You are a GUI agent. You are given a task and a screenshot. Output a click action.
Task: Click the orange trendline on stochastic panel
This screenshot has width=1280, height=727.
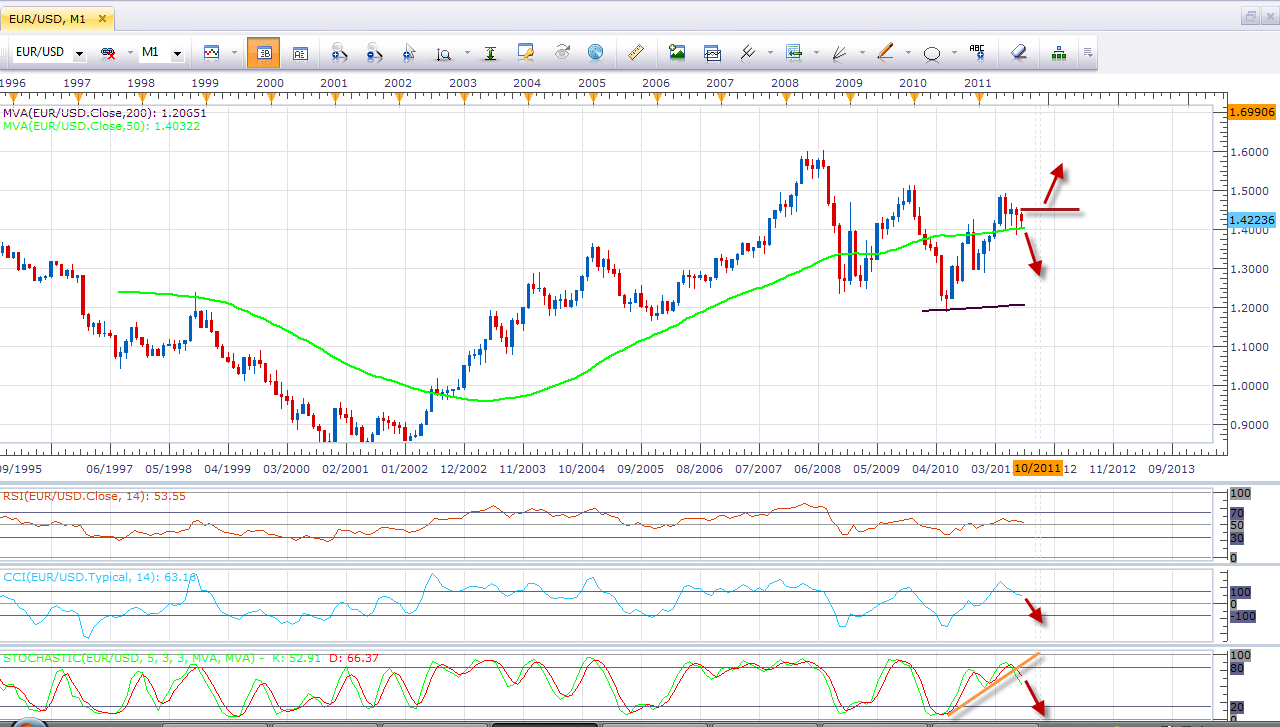[995, 684]
